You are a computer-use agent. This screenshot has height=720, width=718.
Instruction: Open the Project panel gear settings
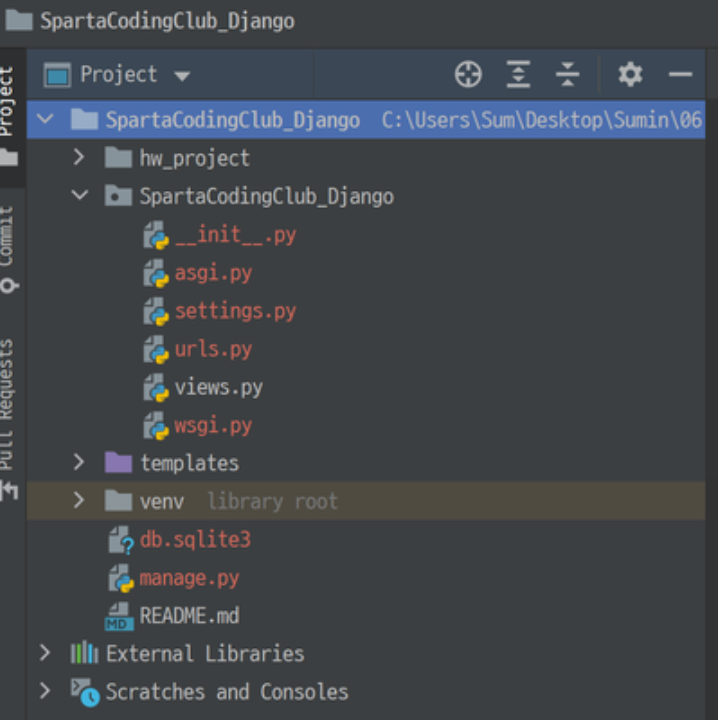(630, 74)
